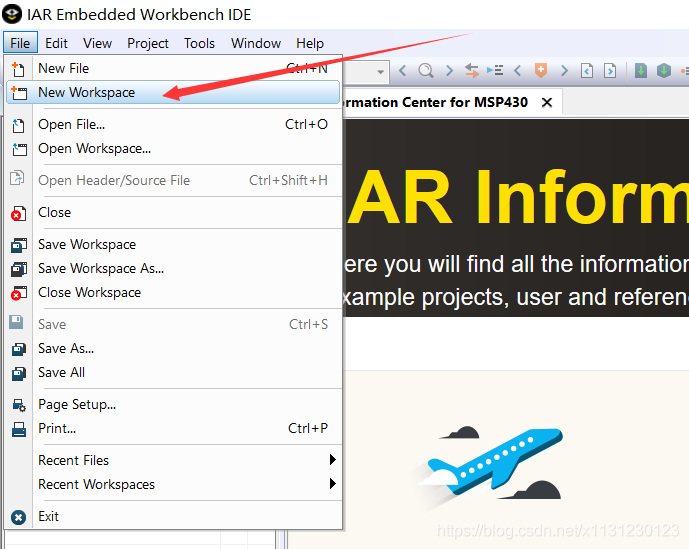This screenshot has width=689, height=549.
Task: Click the Save All icon
Action: tap(18, 373)
